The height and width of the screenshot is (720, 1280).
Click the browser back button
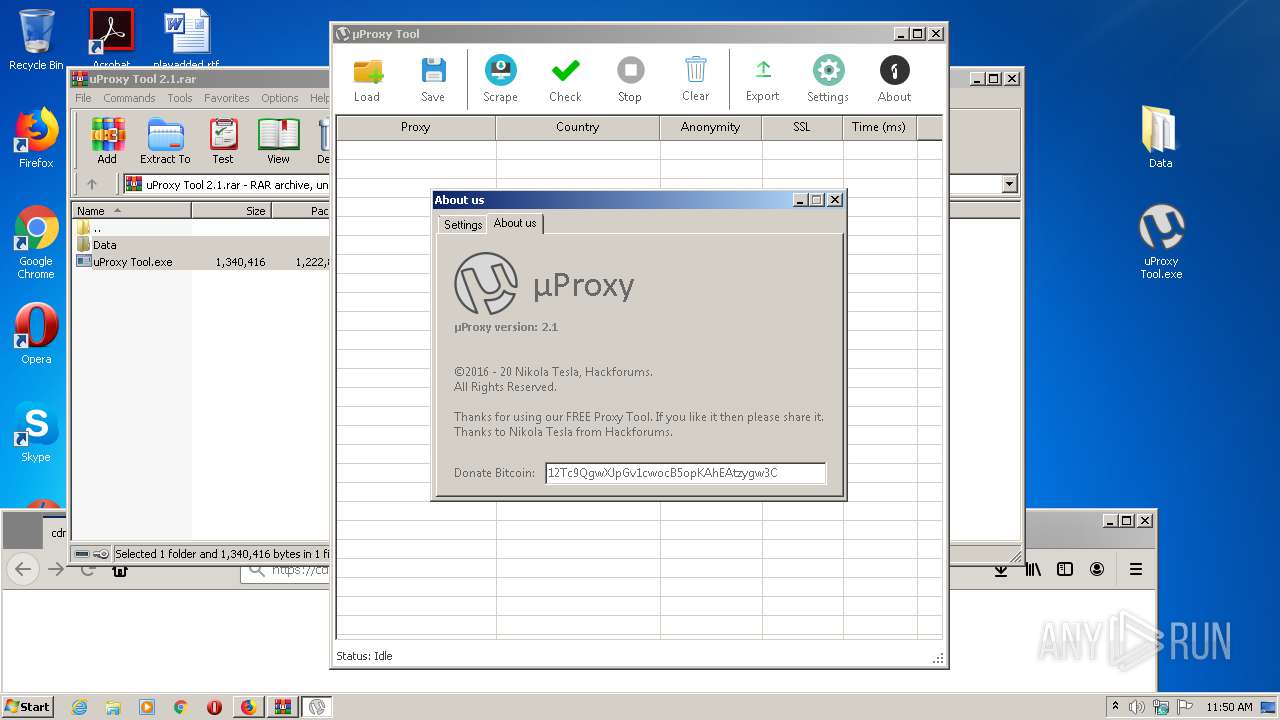click(23, 569)
